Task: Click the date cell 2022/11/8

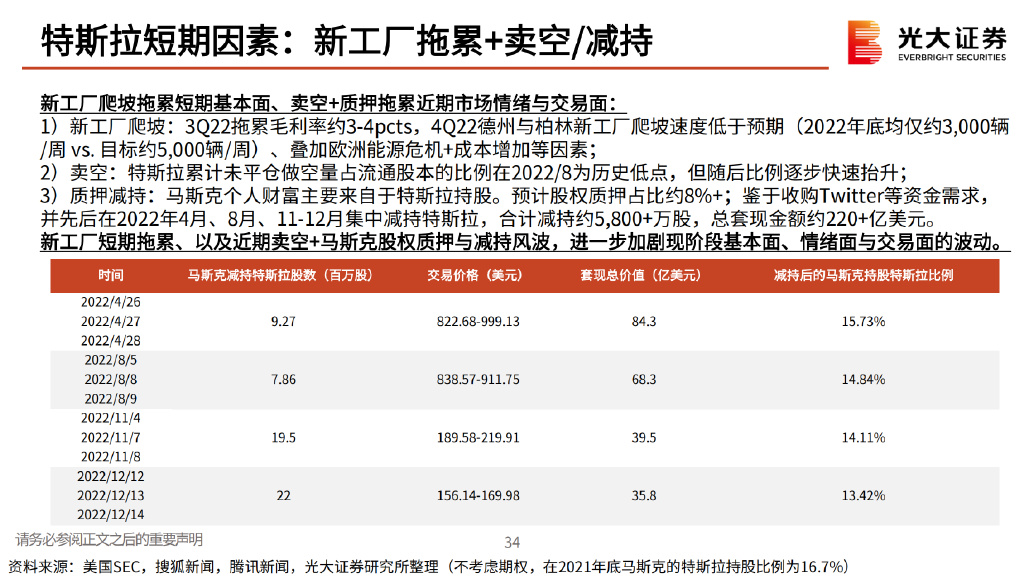Action: (110, 457)
